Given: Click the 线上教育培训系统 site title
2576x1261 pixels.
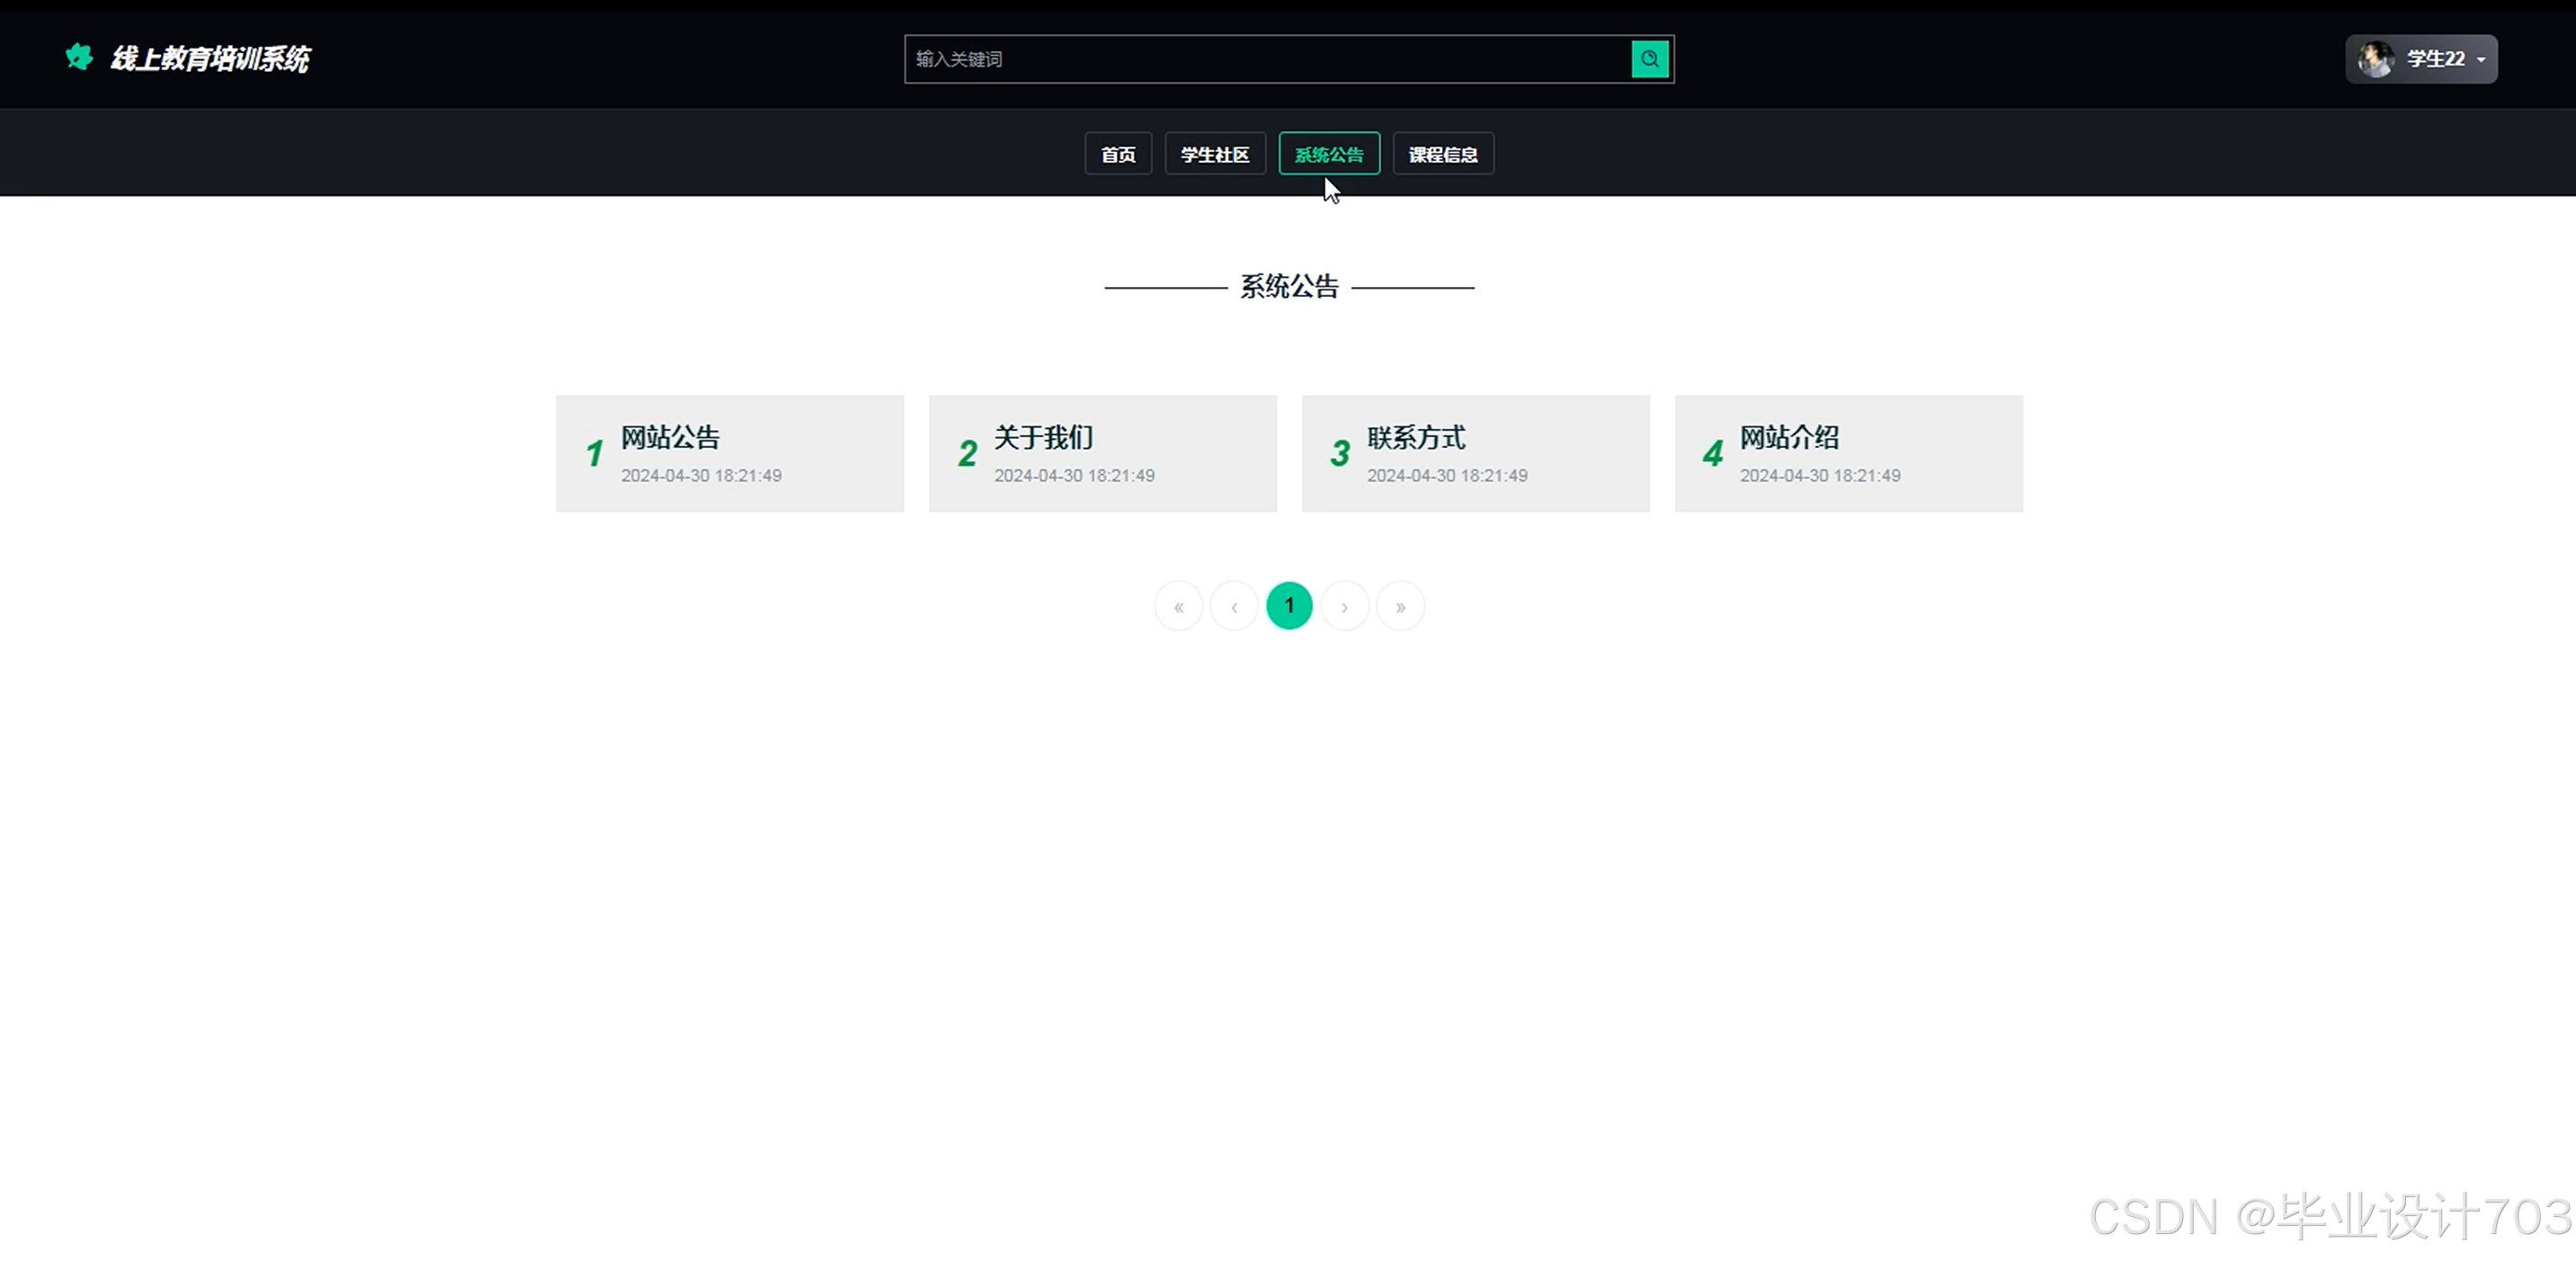Looking at the screenshot, I should tap(210, 59).
